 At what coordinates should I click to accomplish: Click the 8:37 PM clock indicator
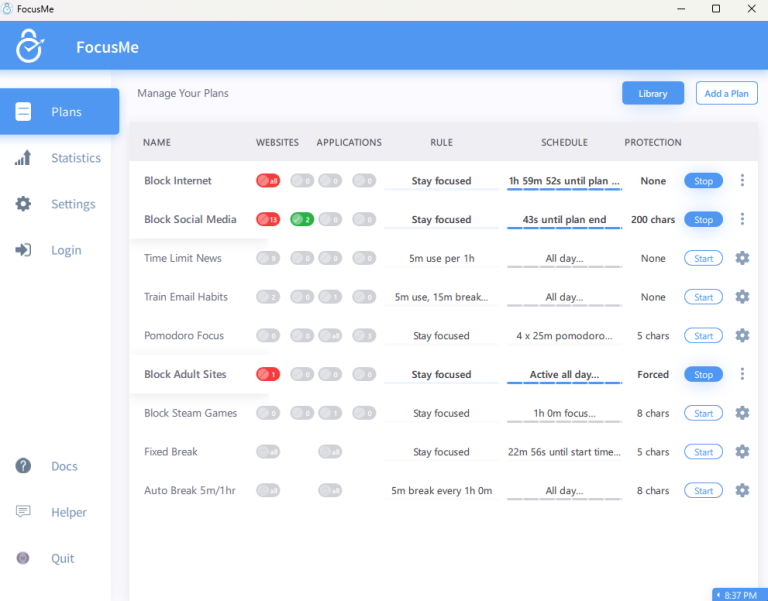tap(740, 595)
